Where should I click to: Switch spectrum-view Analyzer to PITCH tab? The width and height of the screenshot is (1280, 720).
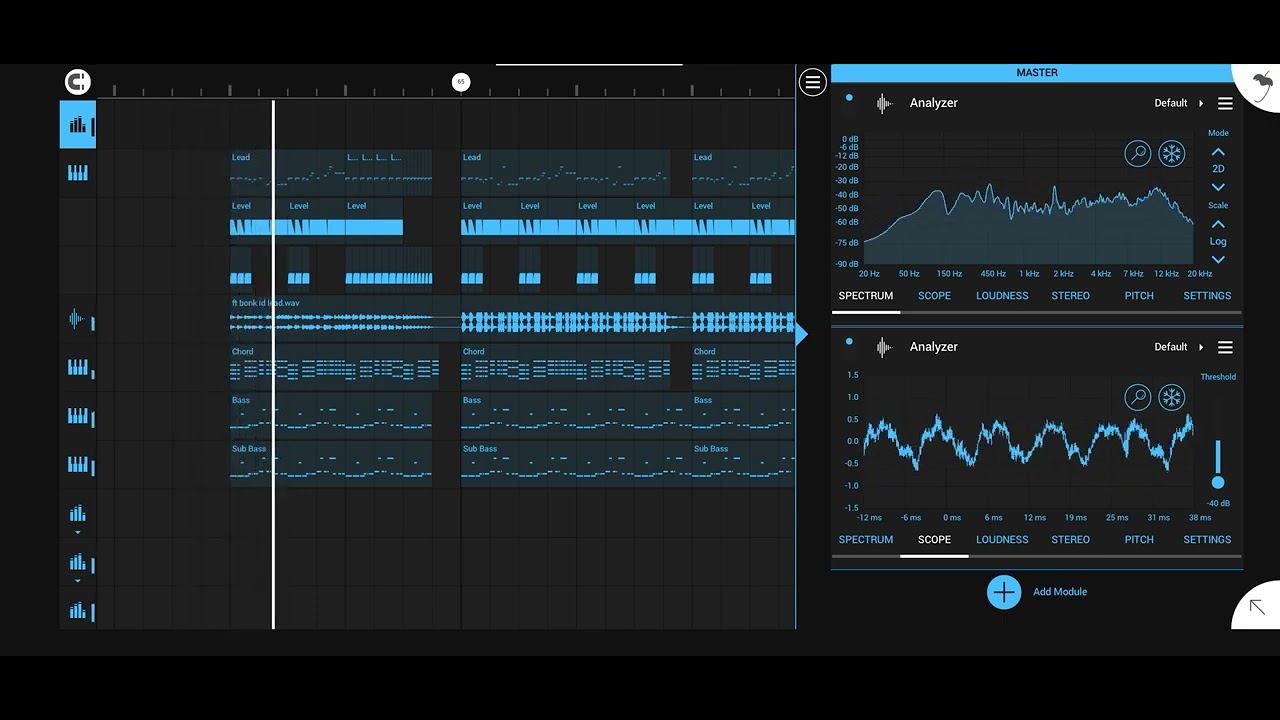[1139, 296]
